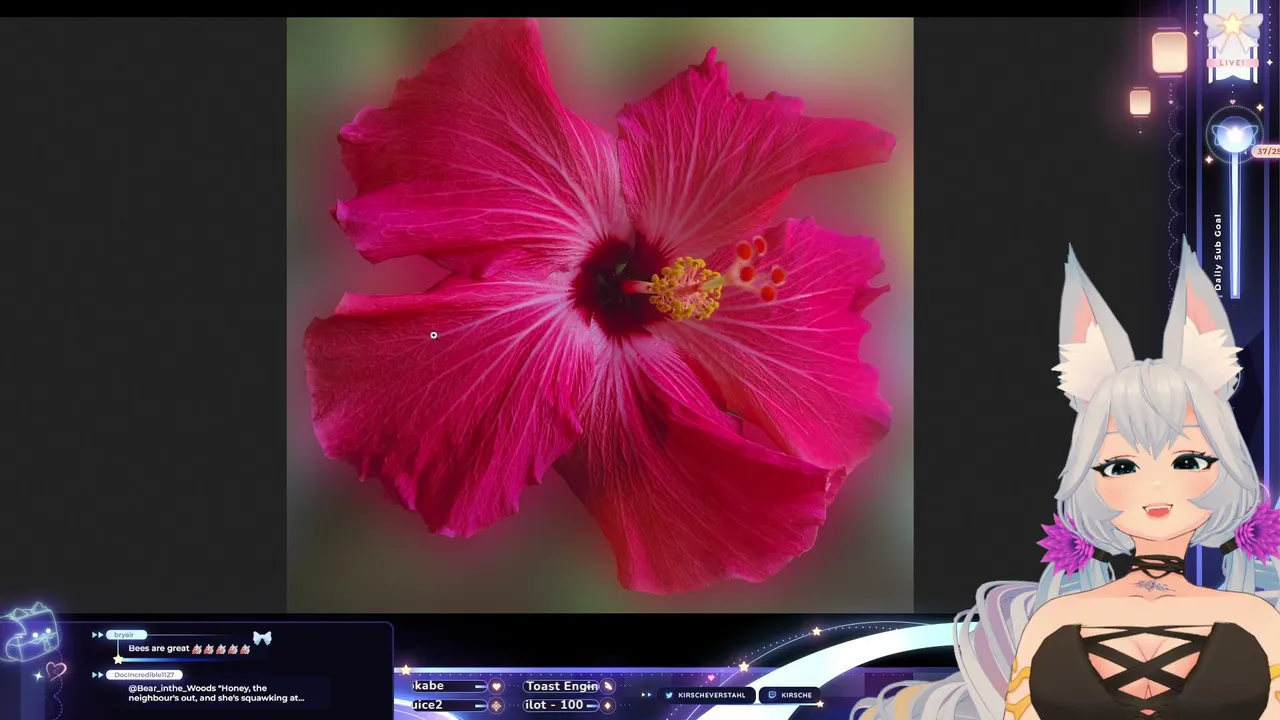The image size is (1280, 720).
Task: Click the glowing crown butterfly orb
Action: (1234, 137)
